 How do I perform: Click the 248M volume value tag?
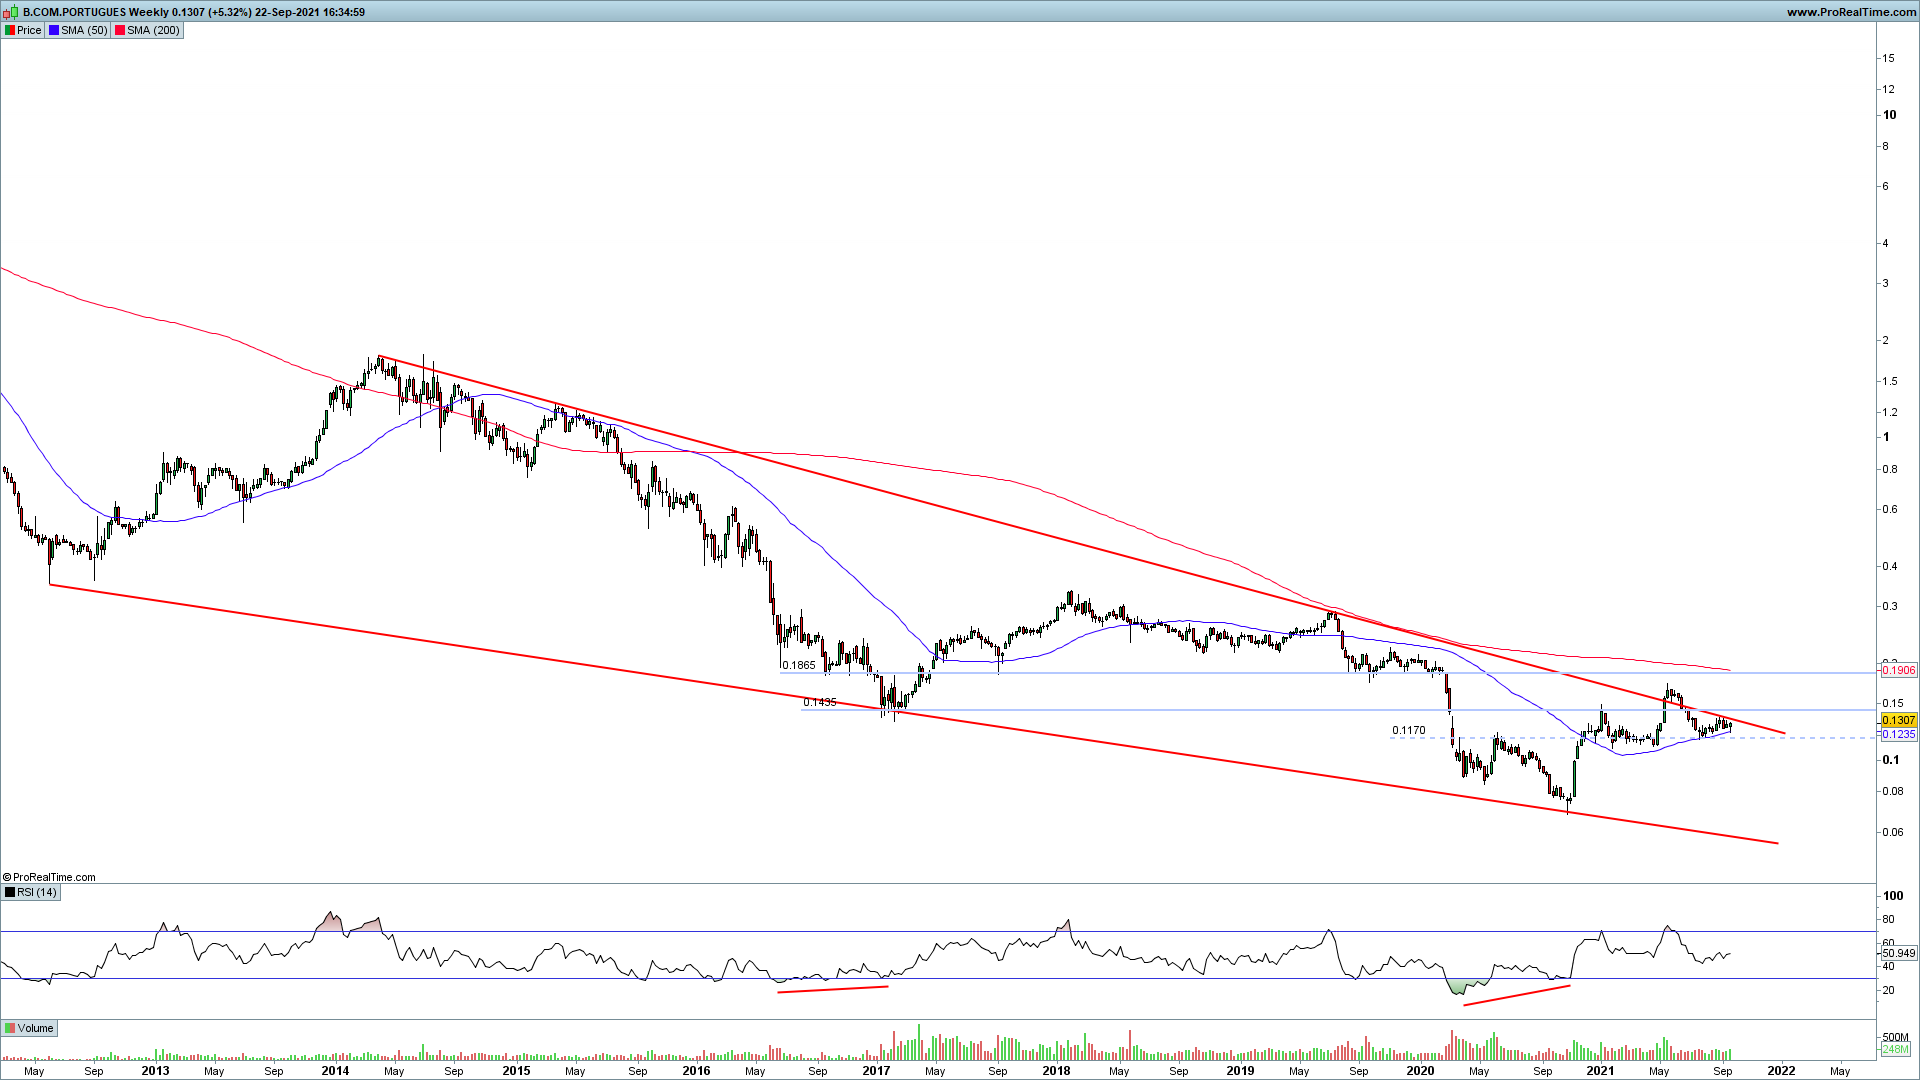pyautogui.click(x=1895, y=1049)
